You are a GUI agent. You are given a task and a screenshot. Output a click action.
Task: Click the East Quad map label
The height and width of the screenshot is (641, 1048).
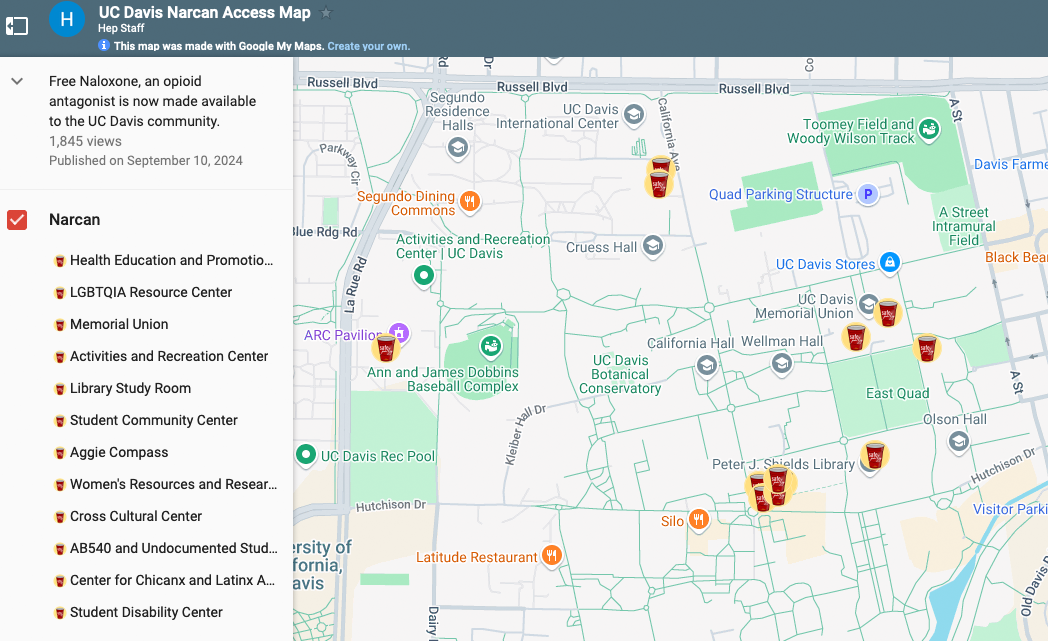[x=898, y=393]
